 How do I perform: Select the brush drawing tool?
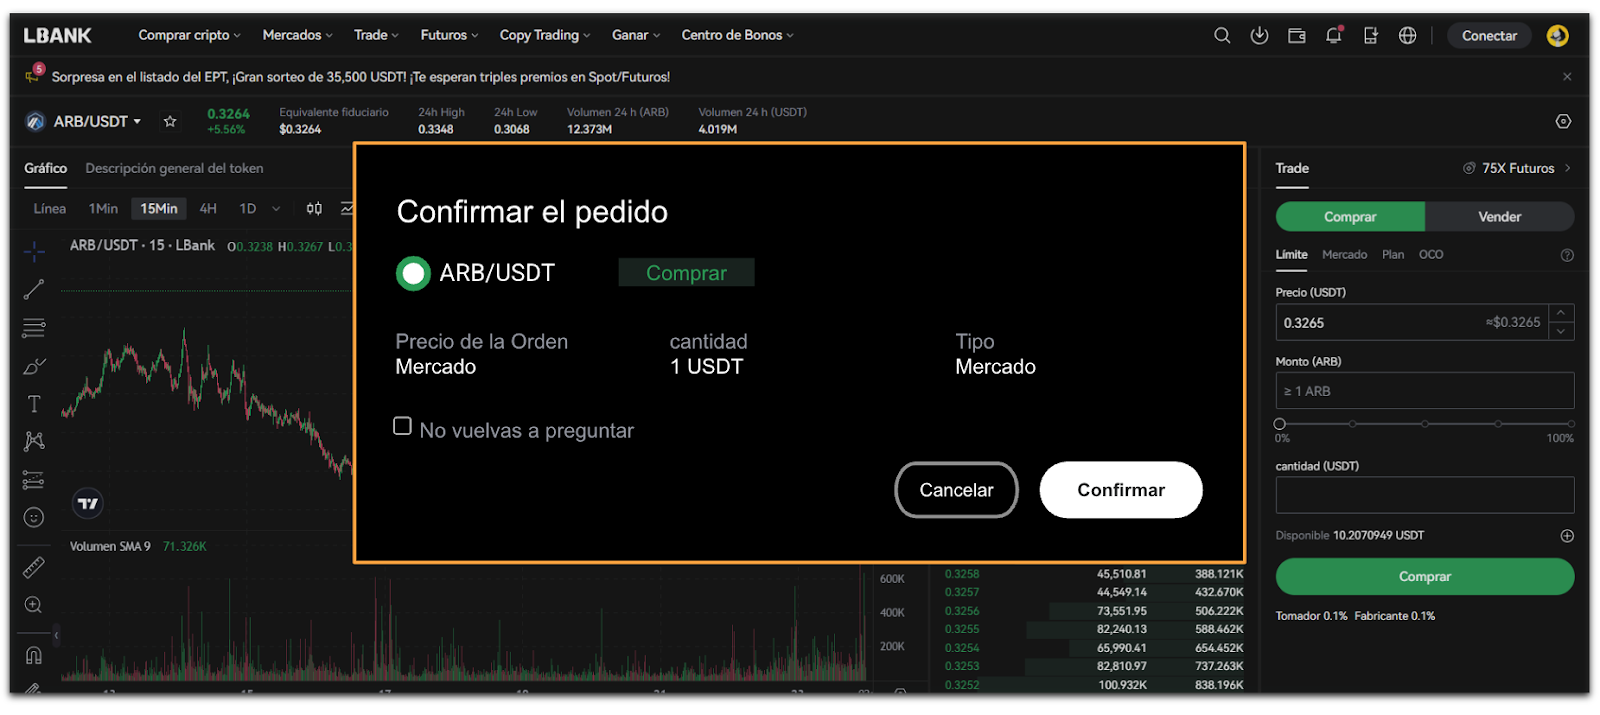point(34,366)
